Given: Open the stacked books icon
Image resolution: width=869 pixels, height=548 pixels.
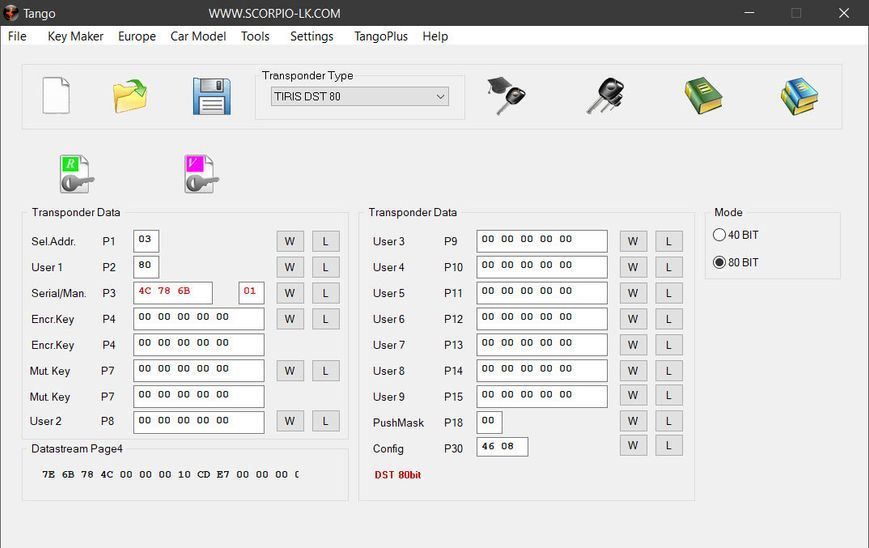Looking at the screenshot, I should pos(799,96).
